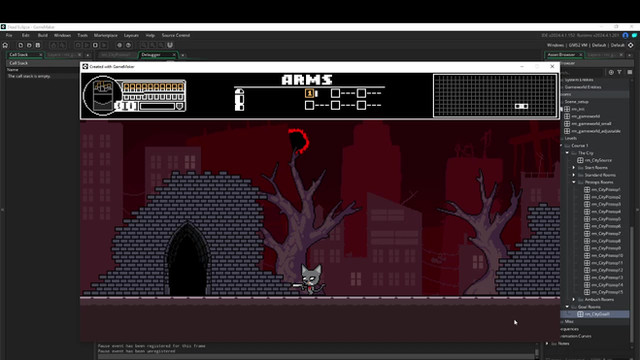The image size is (640, 360).
Task: Click the Home start page icon
Action: coord(5,45)
